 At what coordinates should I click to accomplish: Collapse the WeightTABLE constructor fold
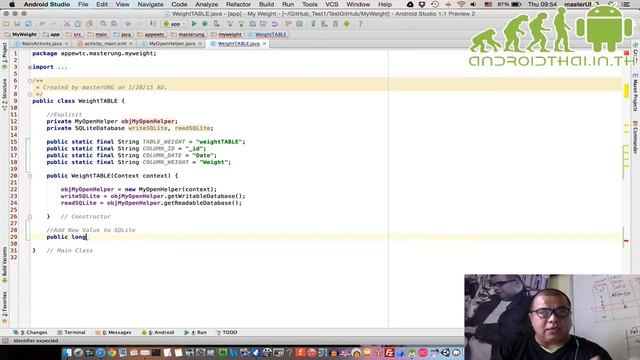pos(30,176)
